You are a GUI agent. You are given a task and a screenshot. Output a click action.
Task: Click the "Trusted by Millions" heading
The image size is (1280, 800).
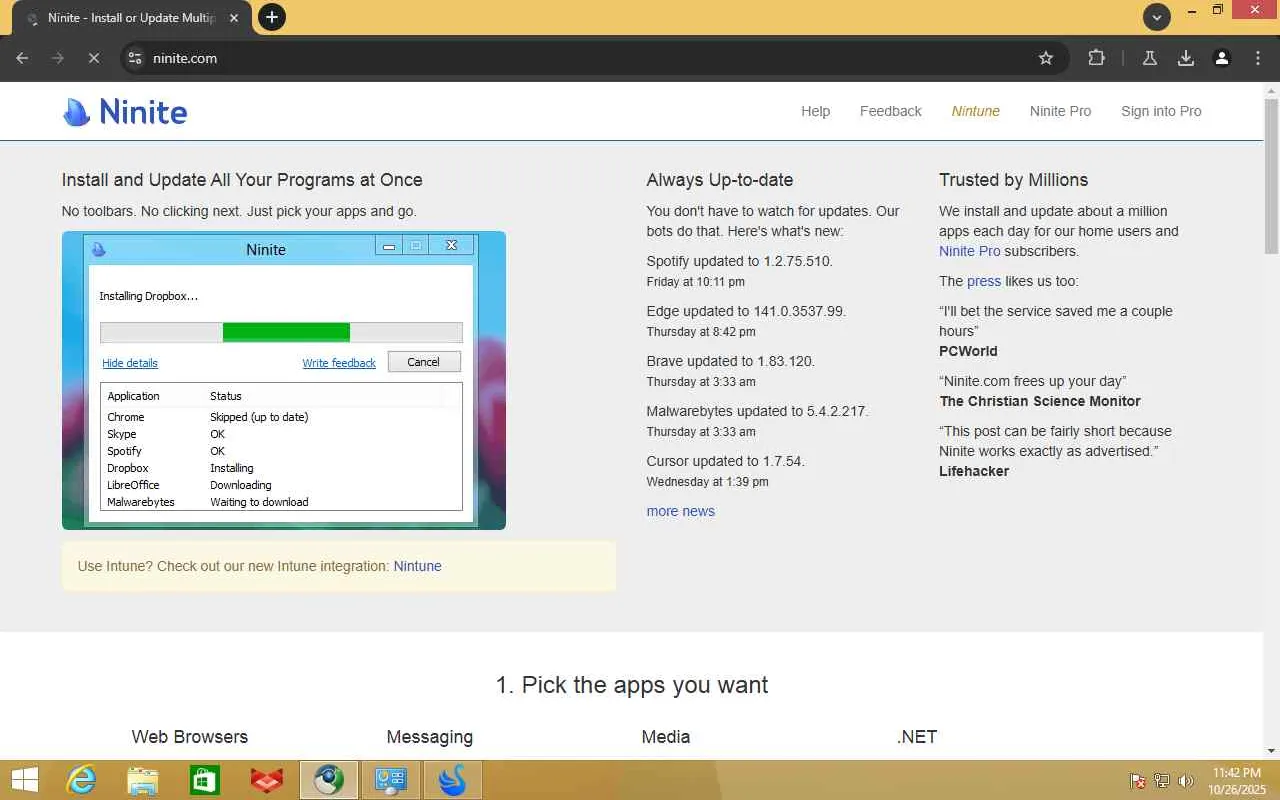pyautogui.click(x=1013, y=180)
